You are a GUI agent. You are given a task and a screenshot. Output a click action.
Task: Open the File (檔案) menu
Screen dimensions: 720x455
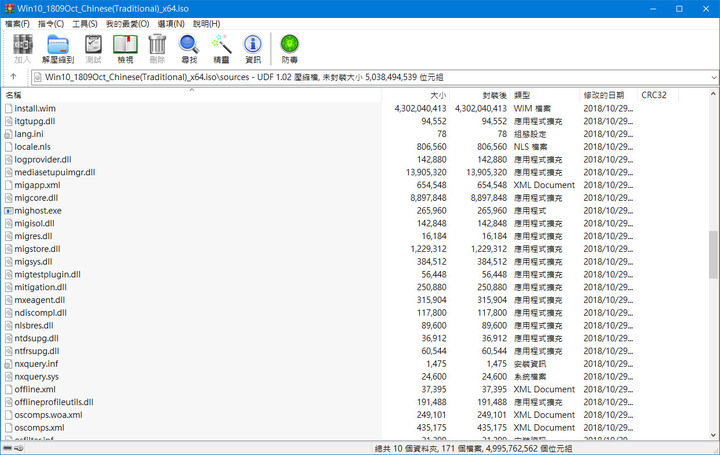17,23
